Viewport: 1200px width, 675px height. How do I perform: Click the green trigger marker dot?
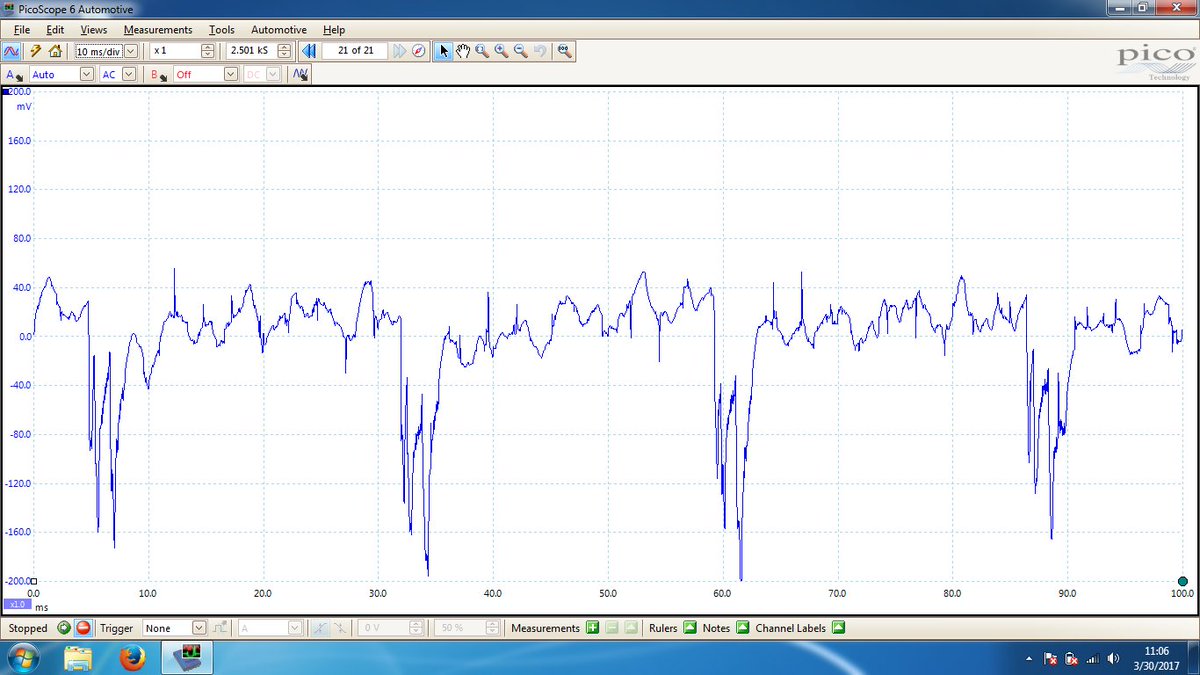[1183, 581]
